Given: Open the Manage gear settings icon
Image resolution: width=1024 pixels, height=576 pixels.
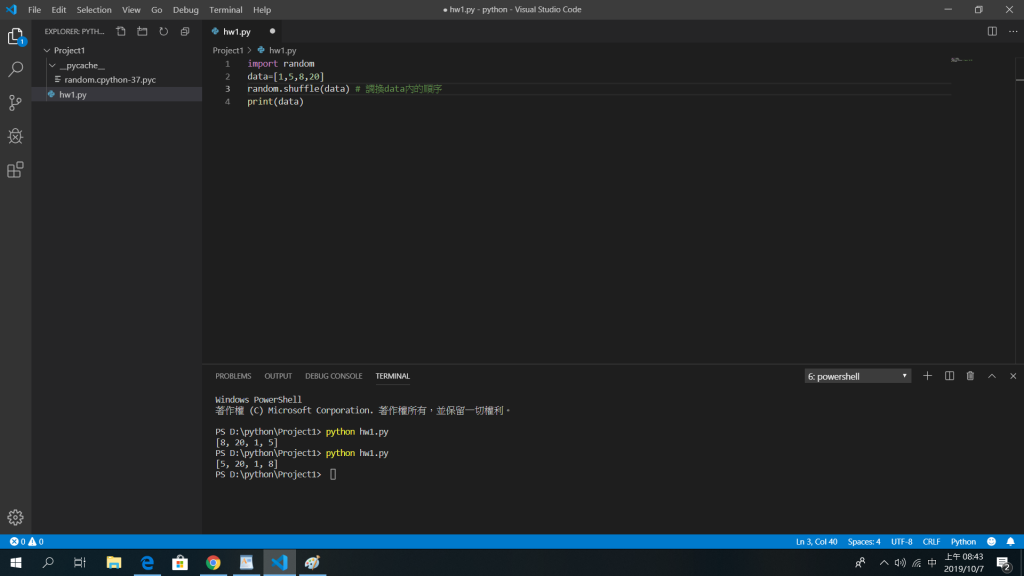Looking at the screenshot, I should tap(16, 517).
